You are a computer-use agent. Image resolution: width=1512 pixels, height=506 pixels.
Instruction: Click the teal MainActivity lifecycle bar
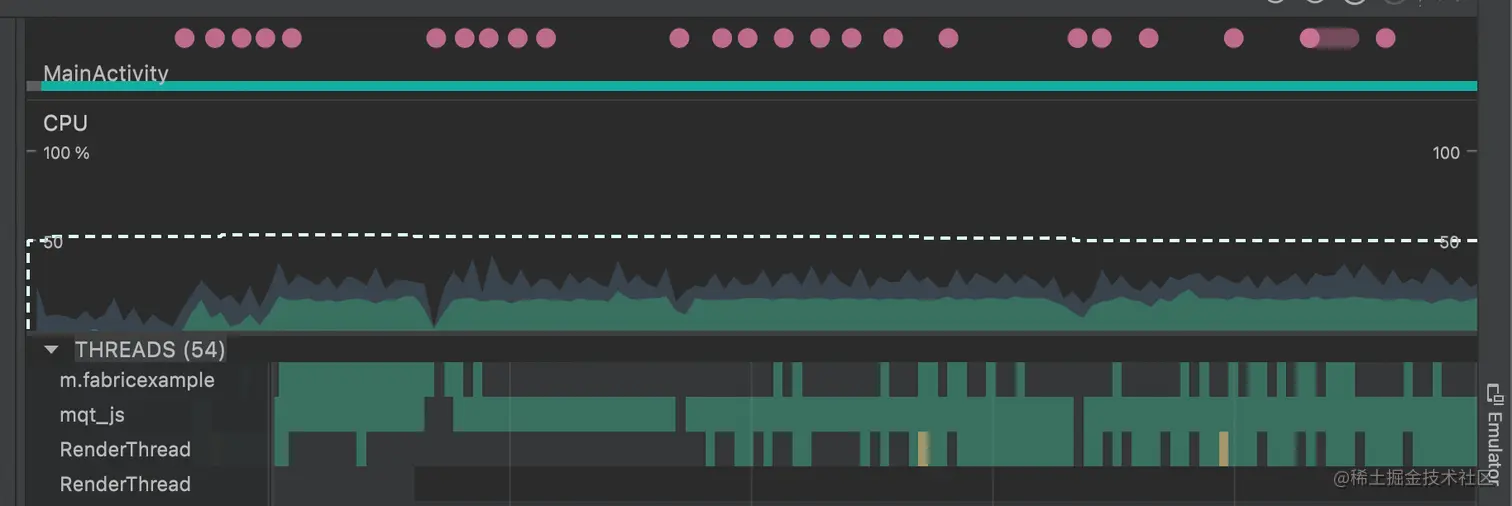click(x=759, y=86)
